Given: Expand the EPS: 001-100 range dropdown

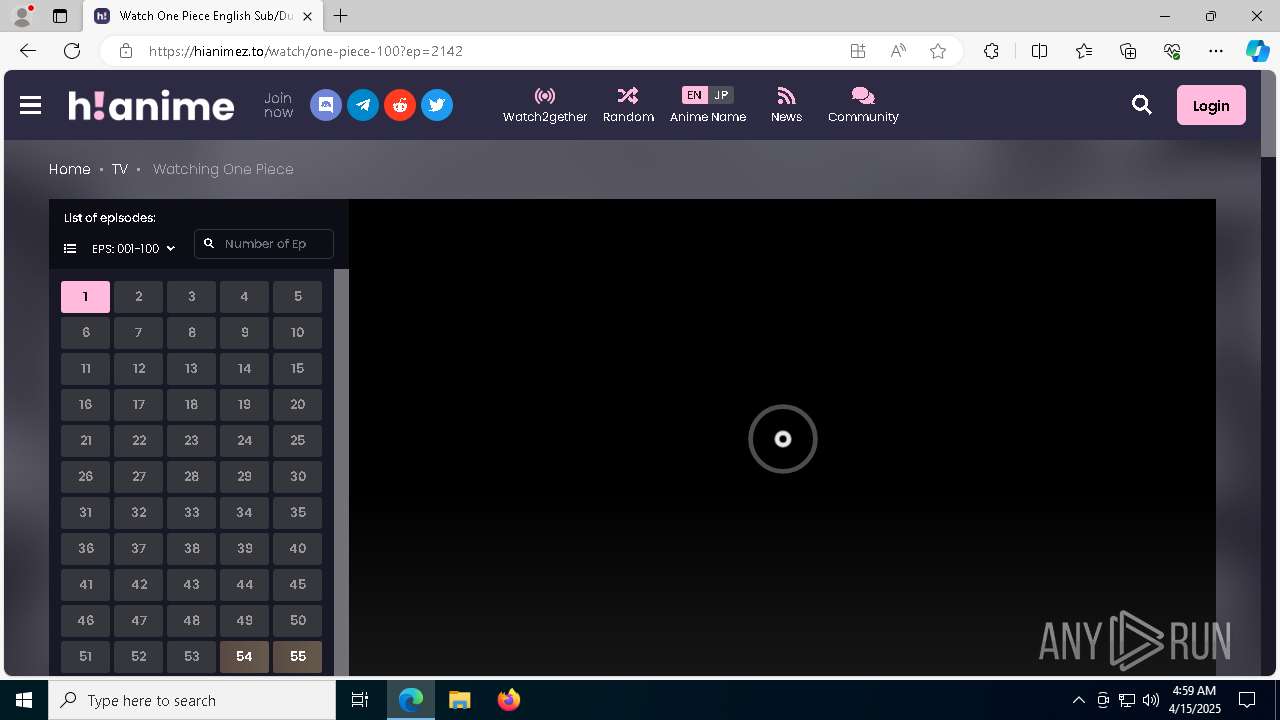Looking at the screenshot, I should click(133, 248).
